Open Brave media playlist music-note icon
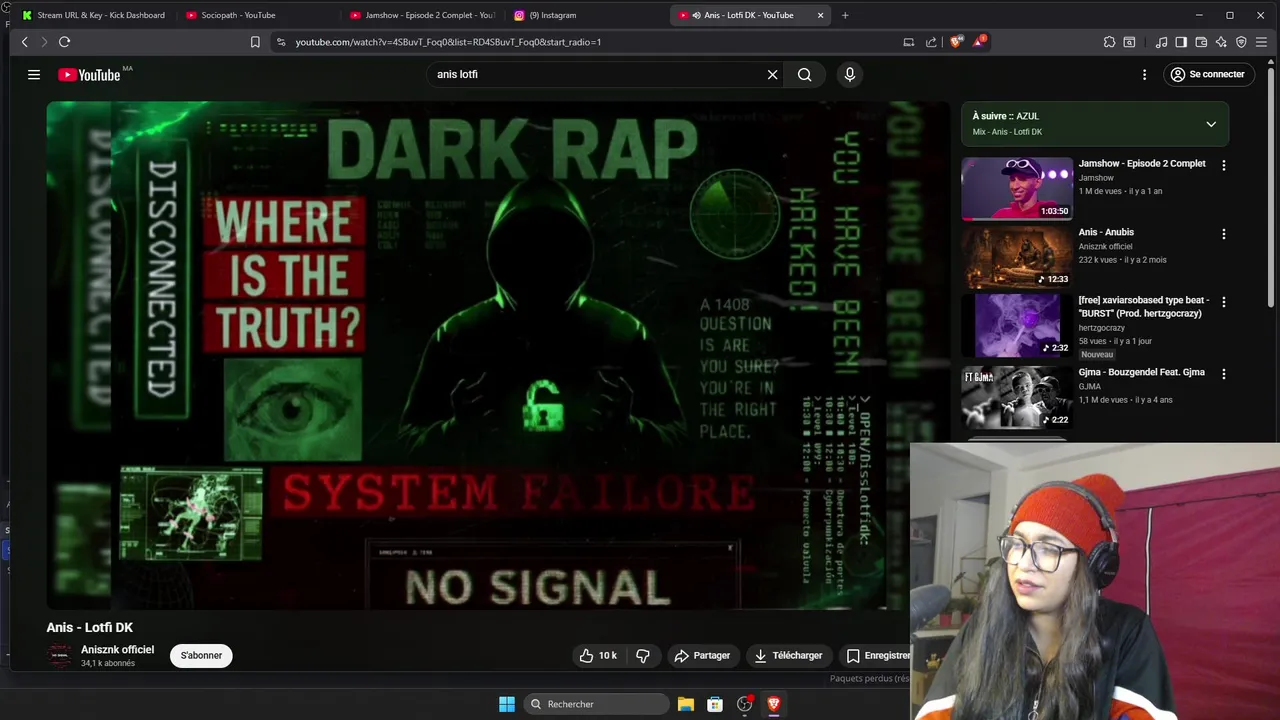Image resolution: width=1280 pixels, height=720 pixels. (x=1161, y=42)
